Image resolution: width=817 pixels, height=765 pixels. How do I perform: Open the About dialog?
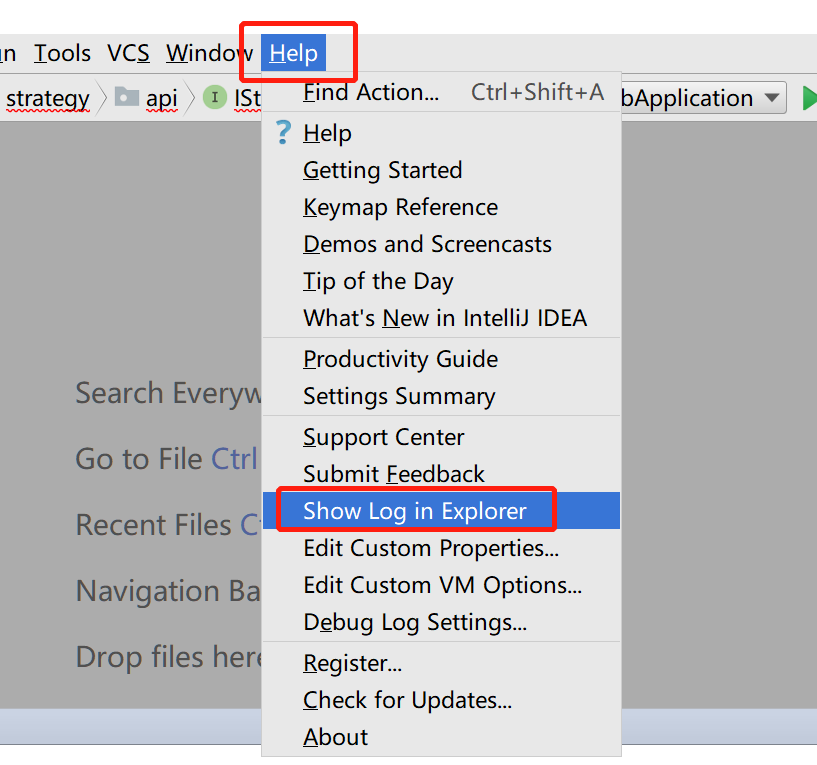(335, 737)
